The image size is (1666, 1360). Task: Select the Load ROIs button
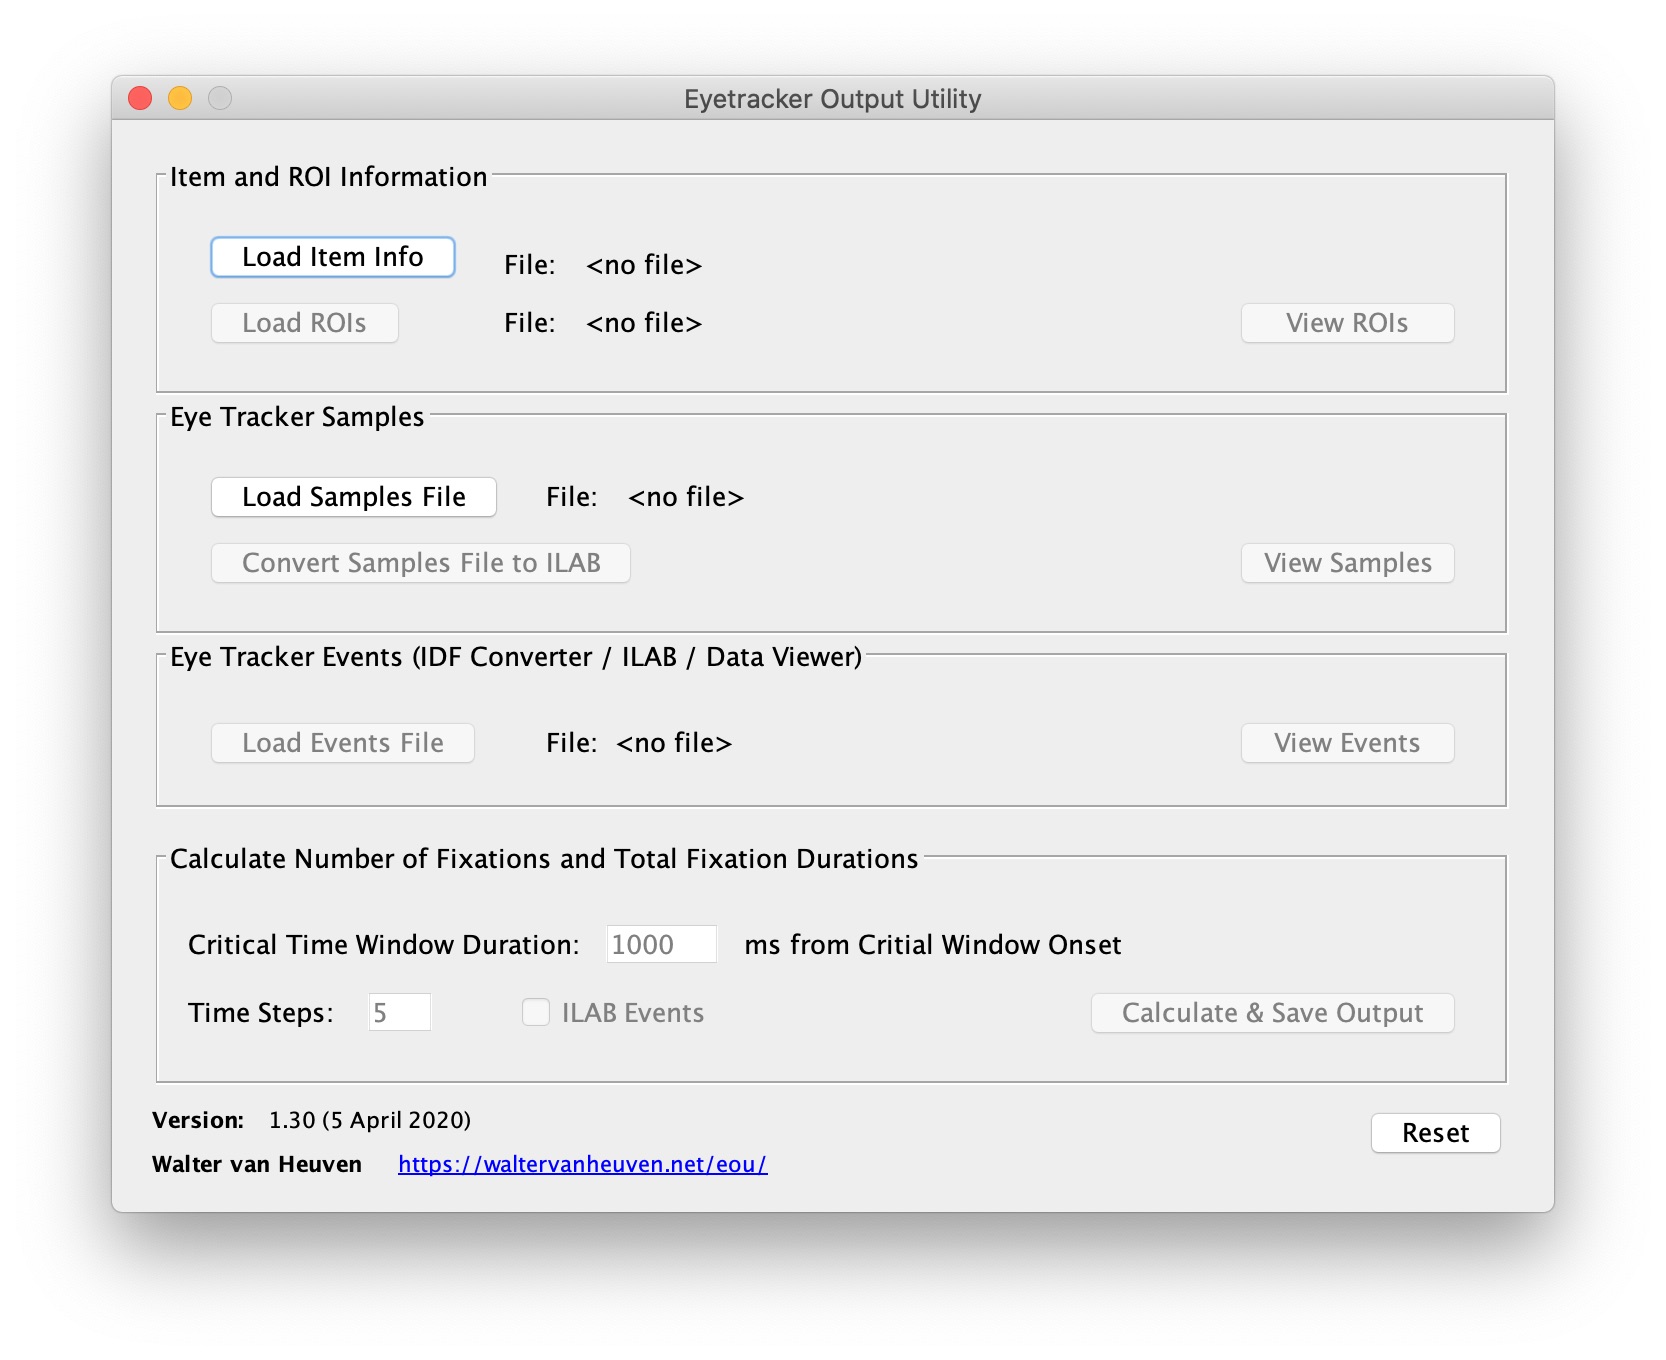[305, 323]
